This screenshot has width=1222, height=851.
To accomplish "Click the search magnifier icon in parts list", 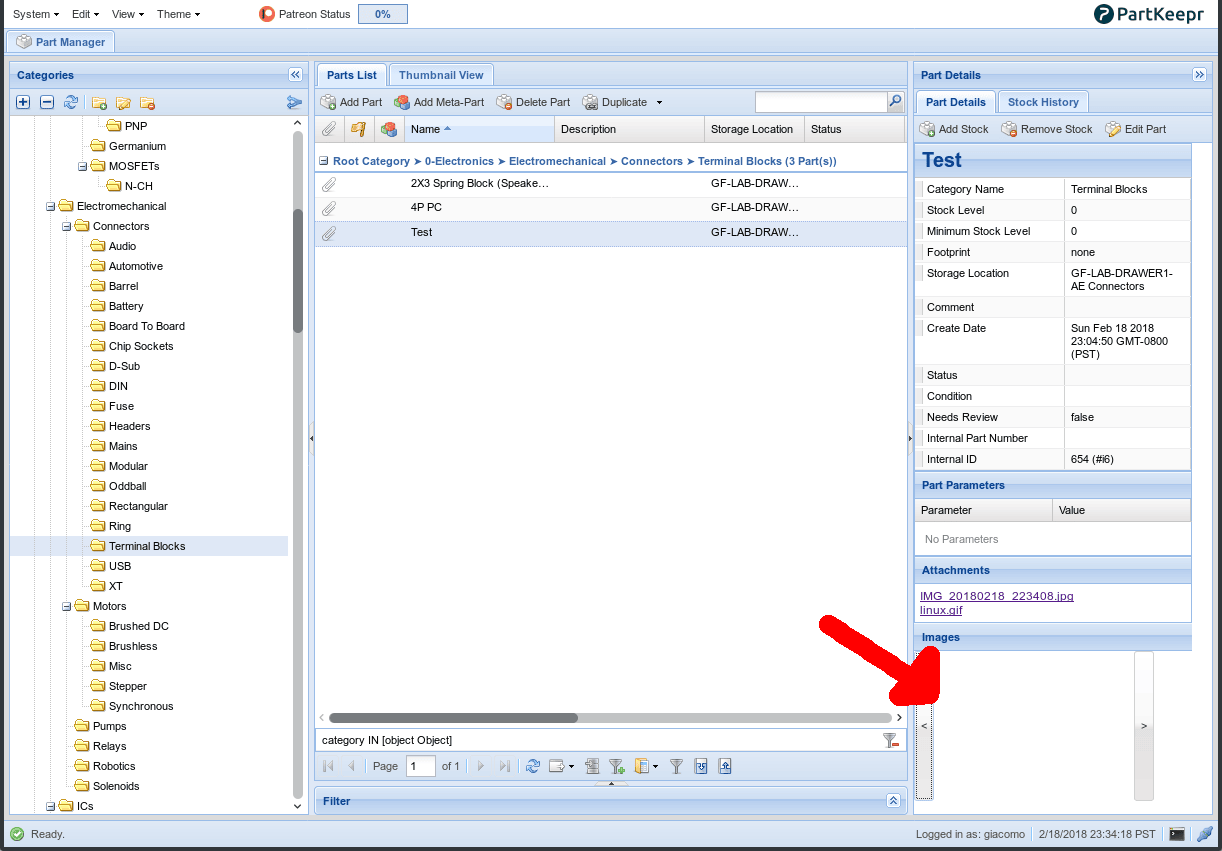I will (895, 102).
